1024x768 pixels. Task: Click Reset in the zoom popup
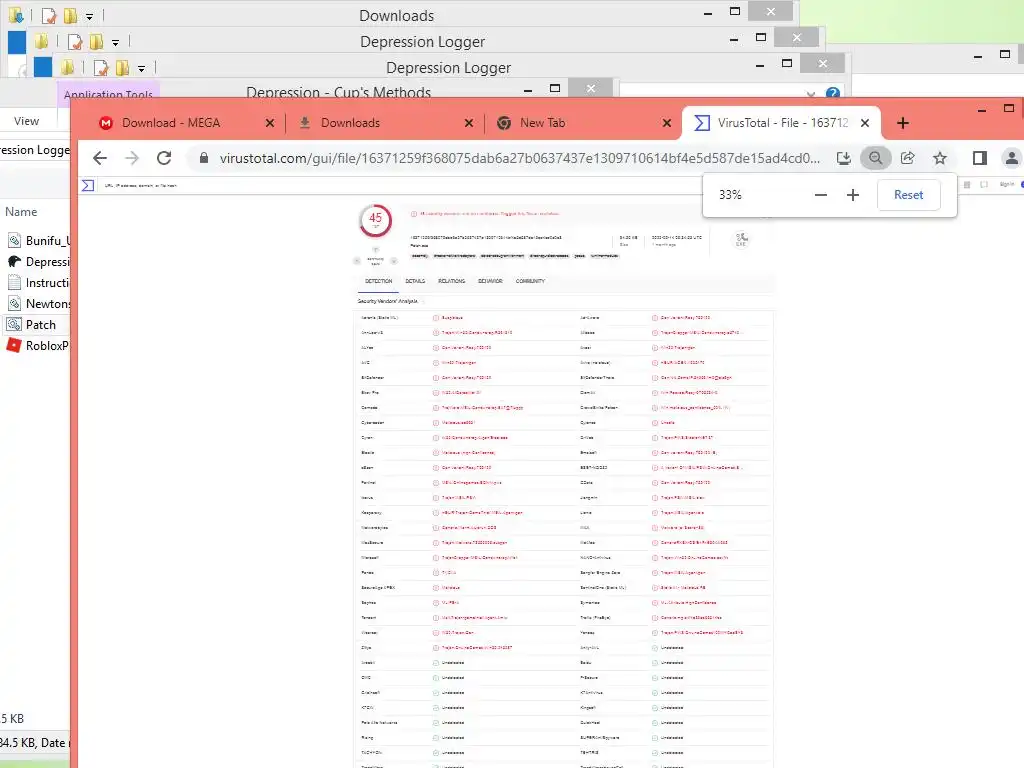[908, 195]
